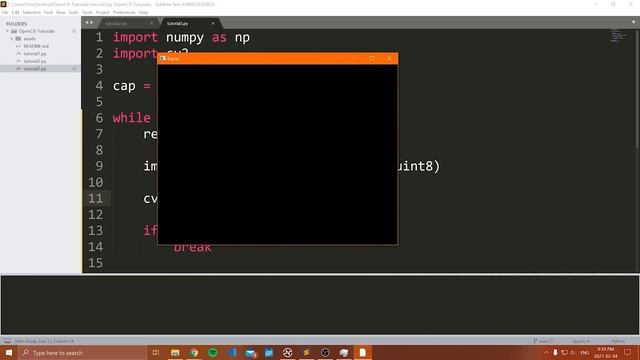
Task: Close the active tutorial3.py tab
Action: [x=213, y=23]
